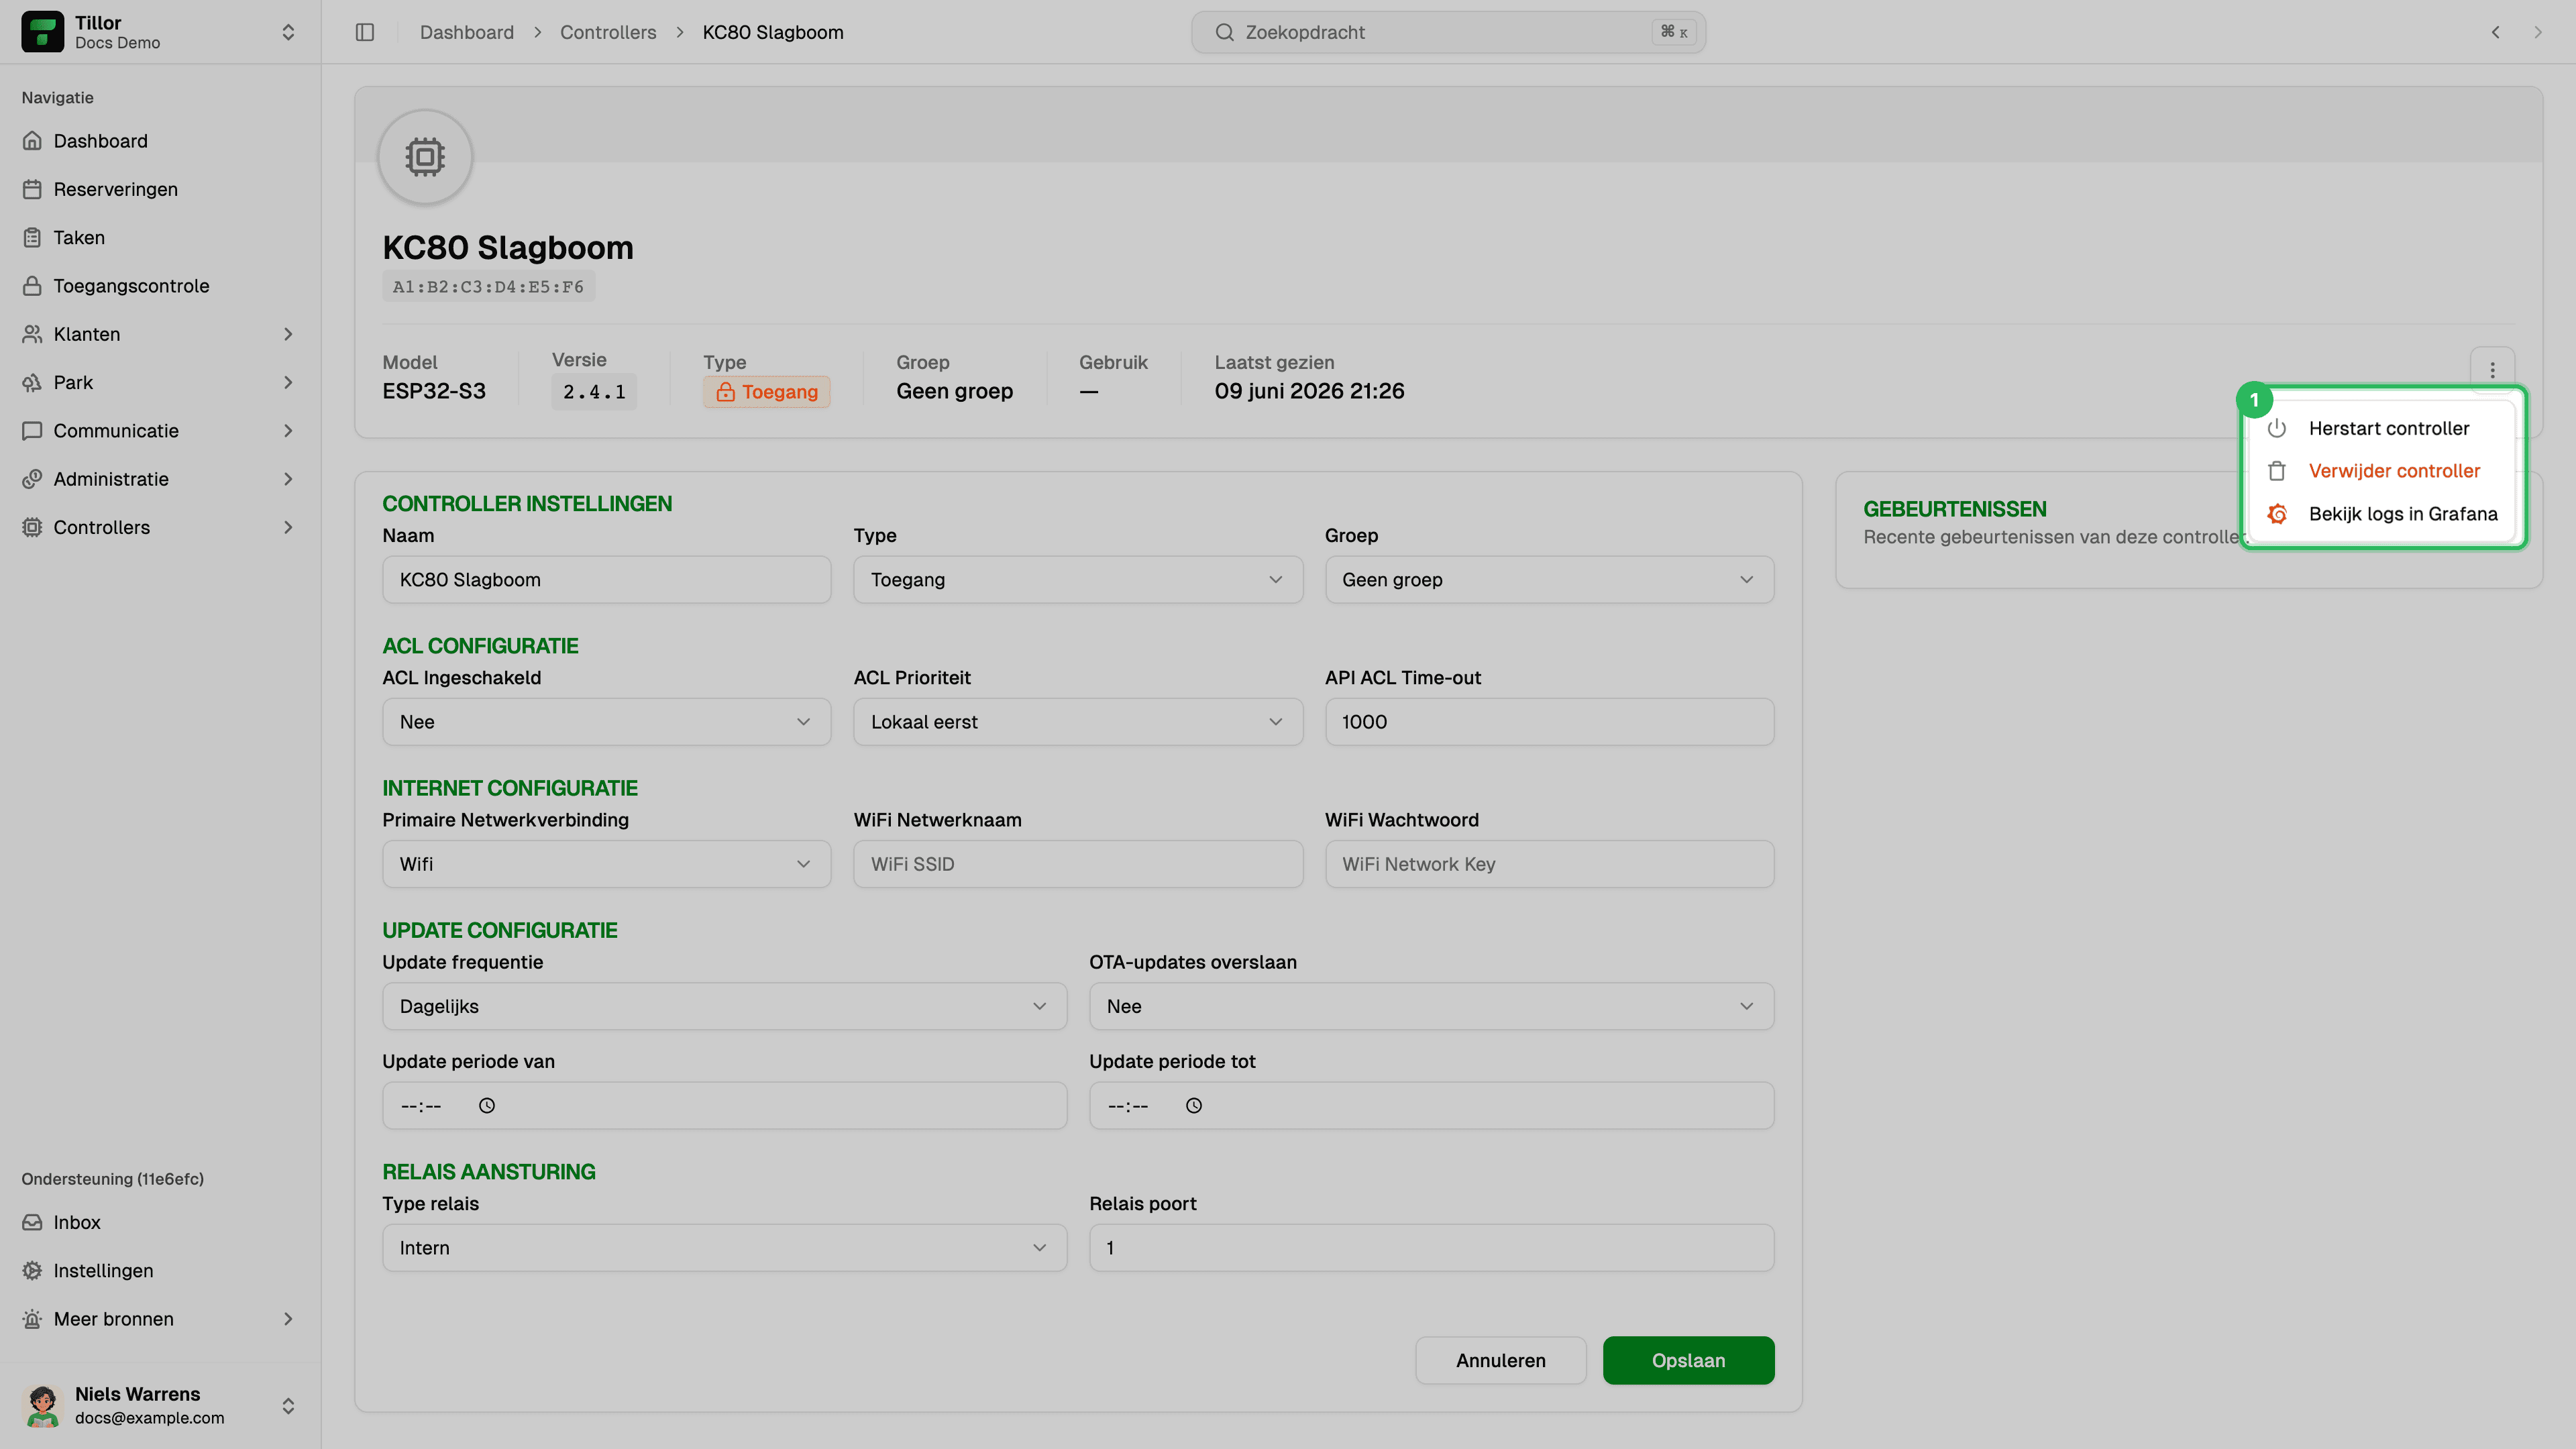2576x1449 pixels.
Task: Open Toegangscontrole in the sidebar
Action: coord(160,286)
